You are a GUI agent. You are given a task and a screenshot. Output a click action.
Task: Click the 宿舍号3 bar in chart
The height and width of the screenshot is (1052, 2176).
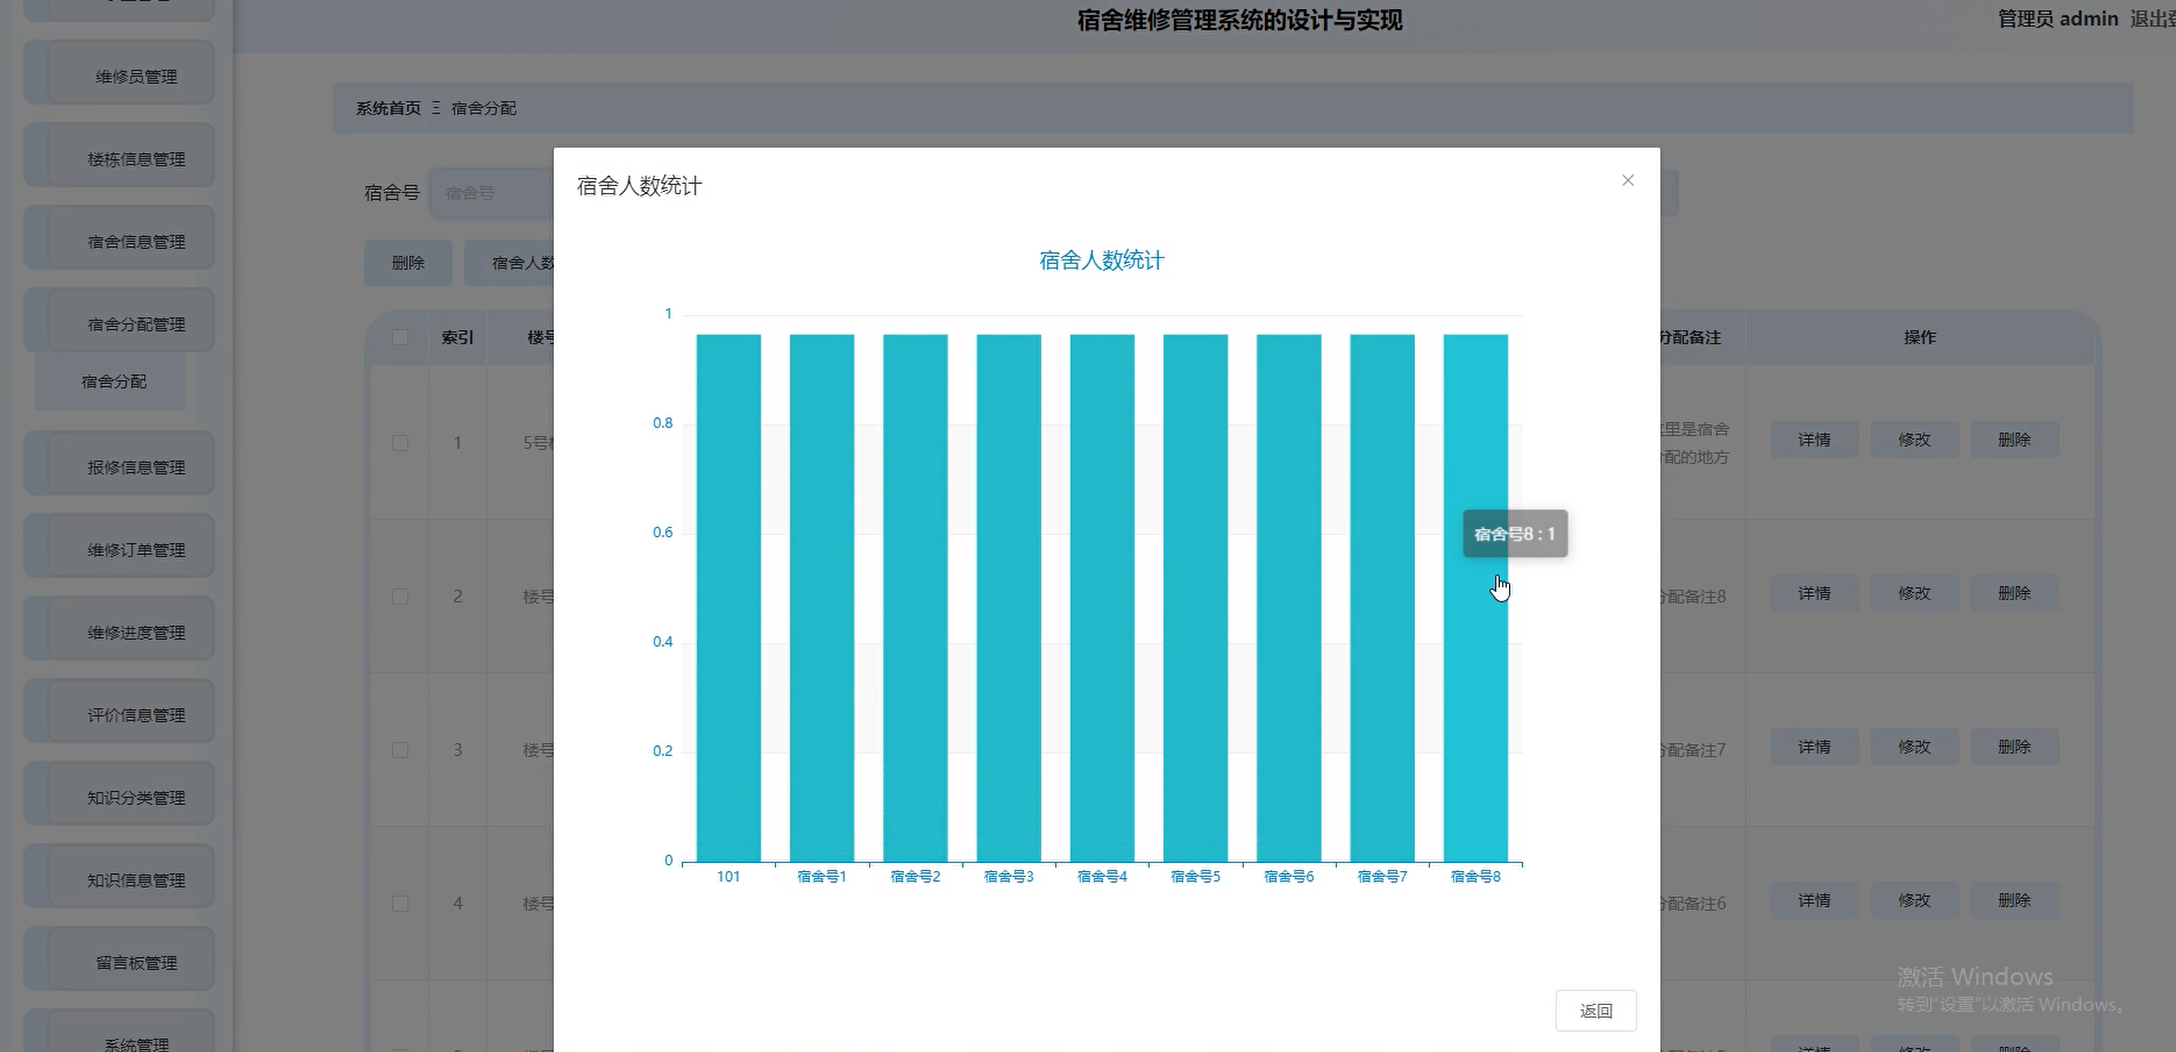tap(1009, 598)
